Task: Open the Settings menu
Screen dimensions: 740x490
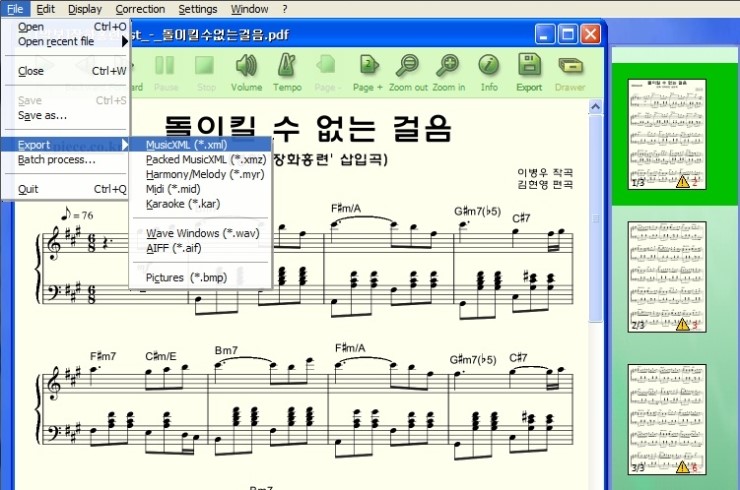Action: tap(198, 9)
